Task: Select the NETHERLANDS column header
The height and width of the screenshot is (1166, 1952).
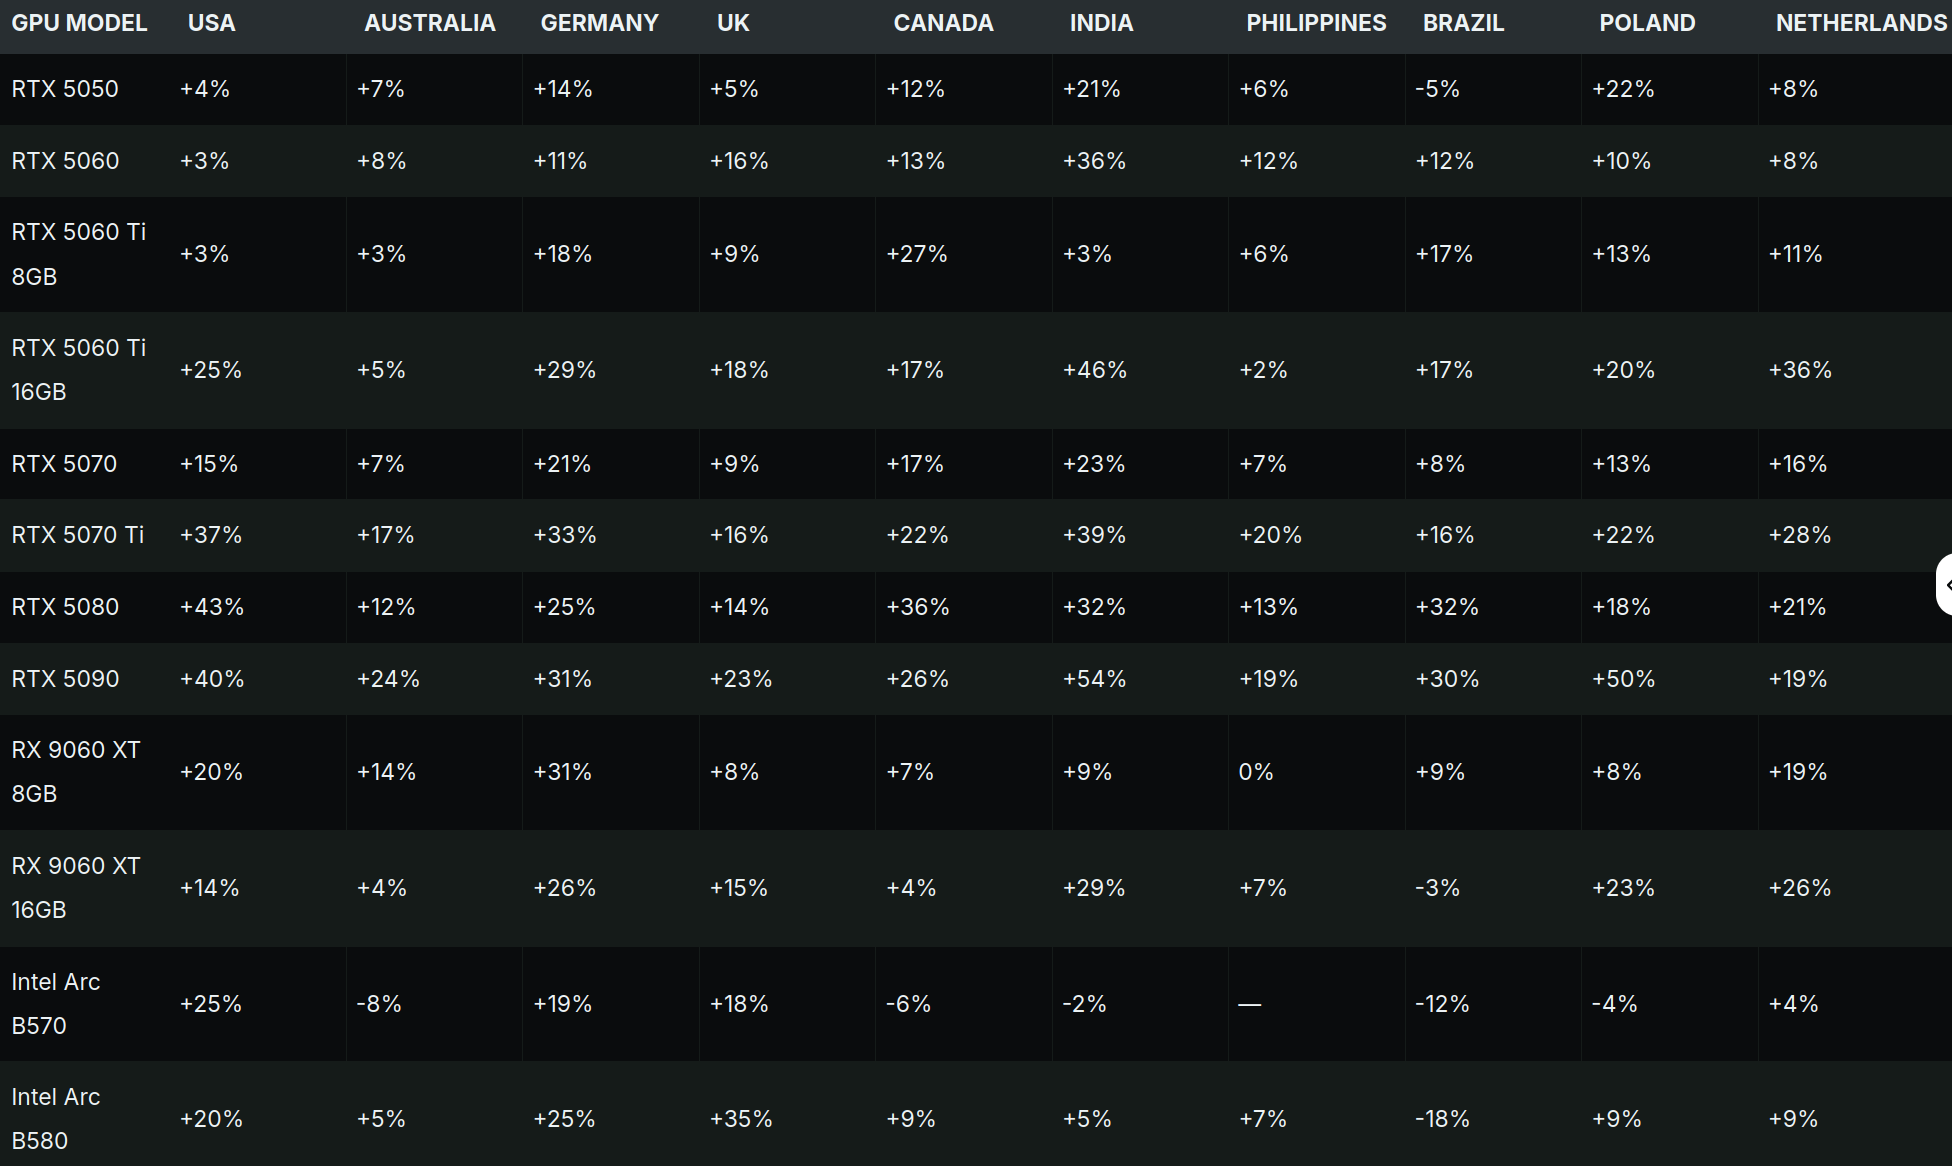Action: tap(1860, 23)
